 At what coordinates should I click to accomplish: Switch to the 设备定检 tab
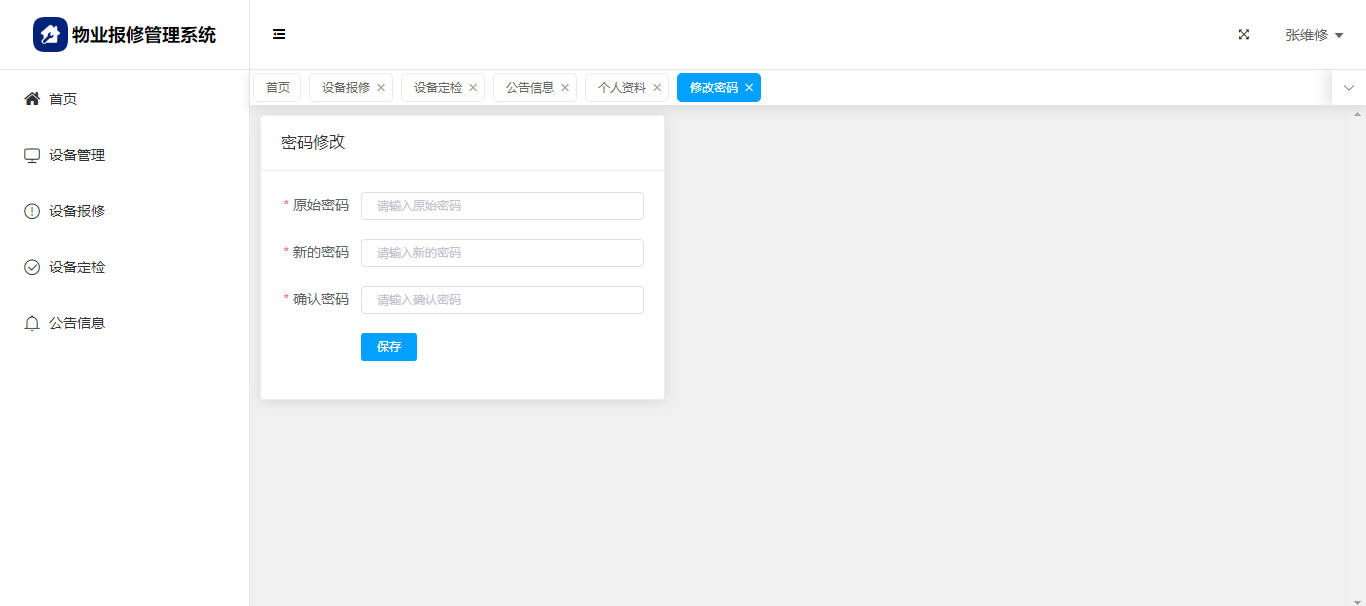(438, 88)
